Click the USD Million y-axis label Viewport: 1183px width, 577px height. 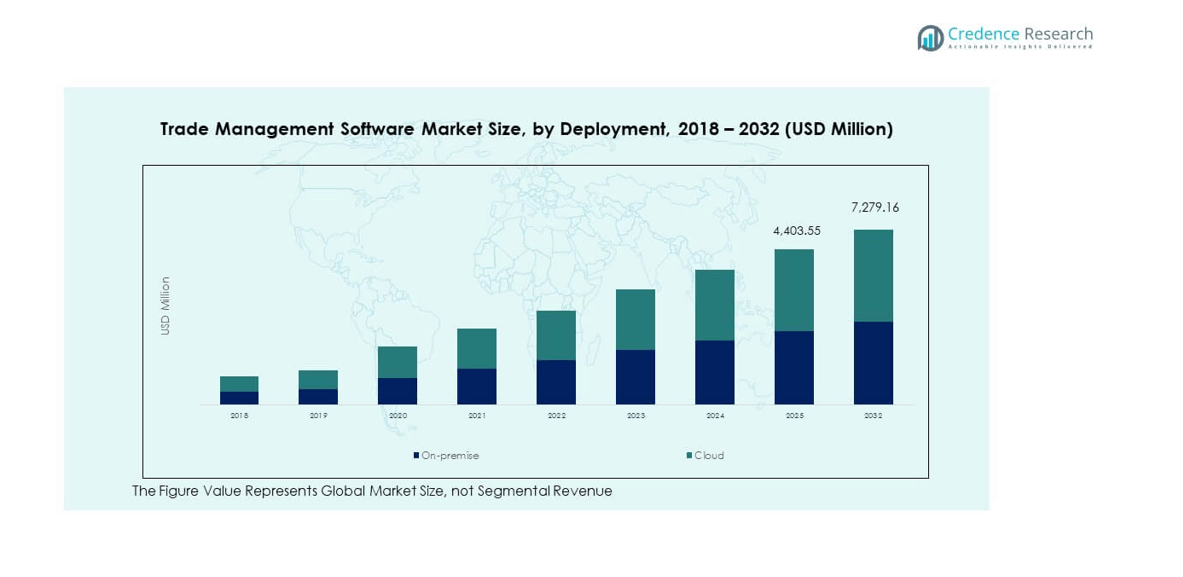pyautogui.click(x=166, y=305)
